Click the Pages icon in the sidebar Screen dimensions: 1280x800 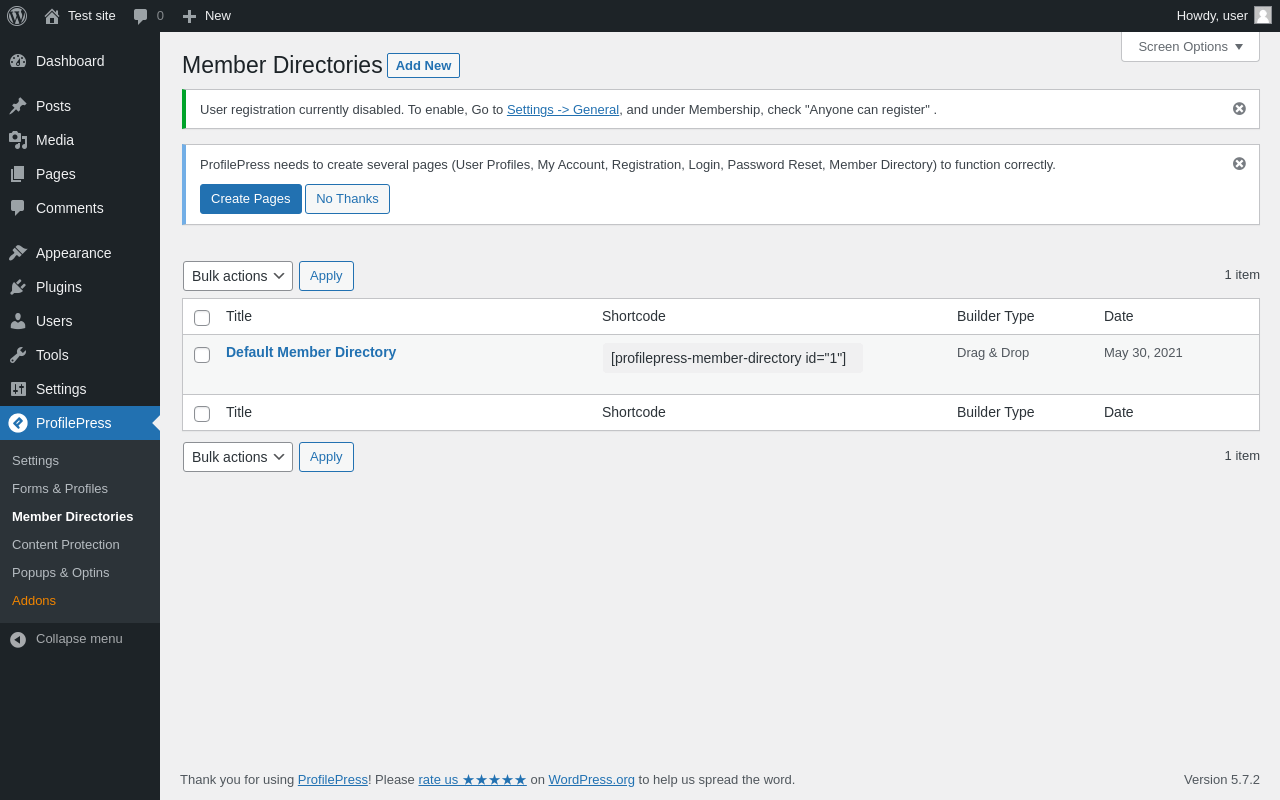(18, 174)
